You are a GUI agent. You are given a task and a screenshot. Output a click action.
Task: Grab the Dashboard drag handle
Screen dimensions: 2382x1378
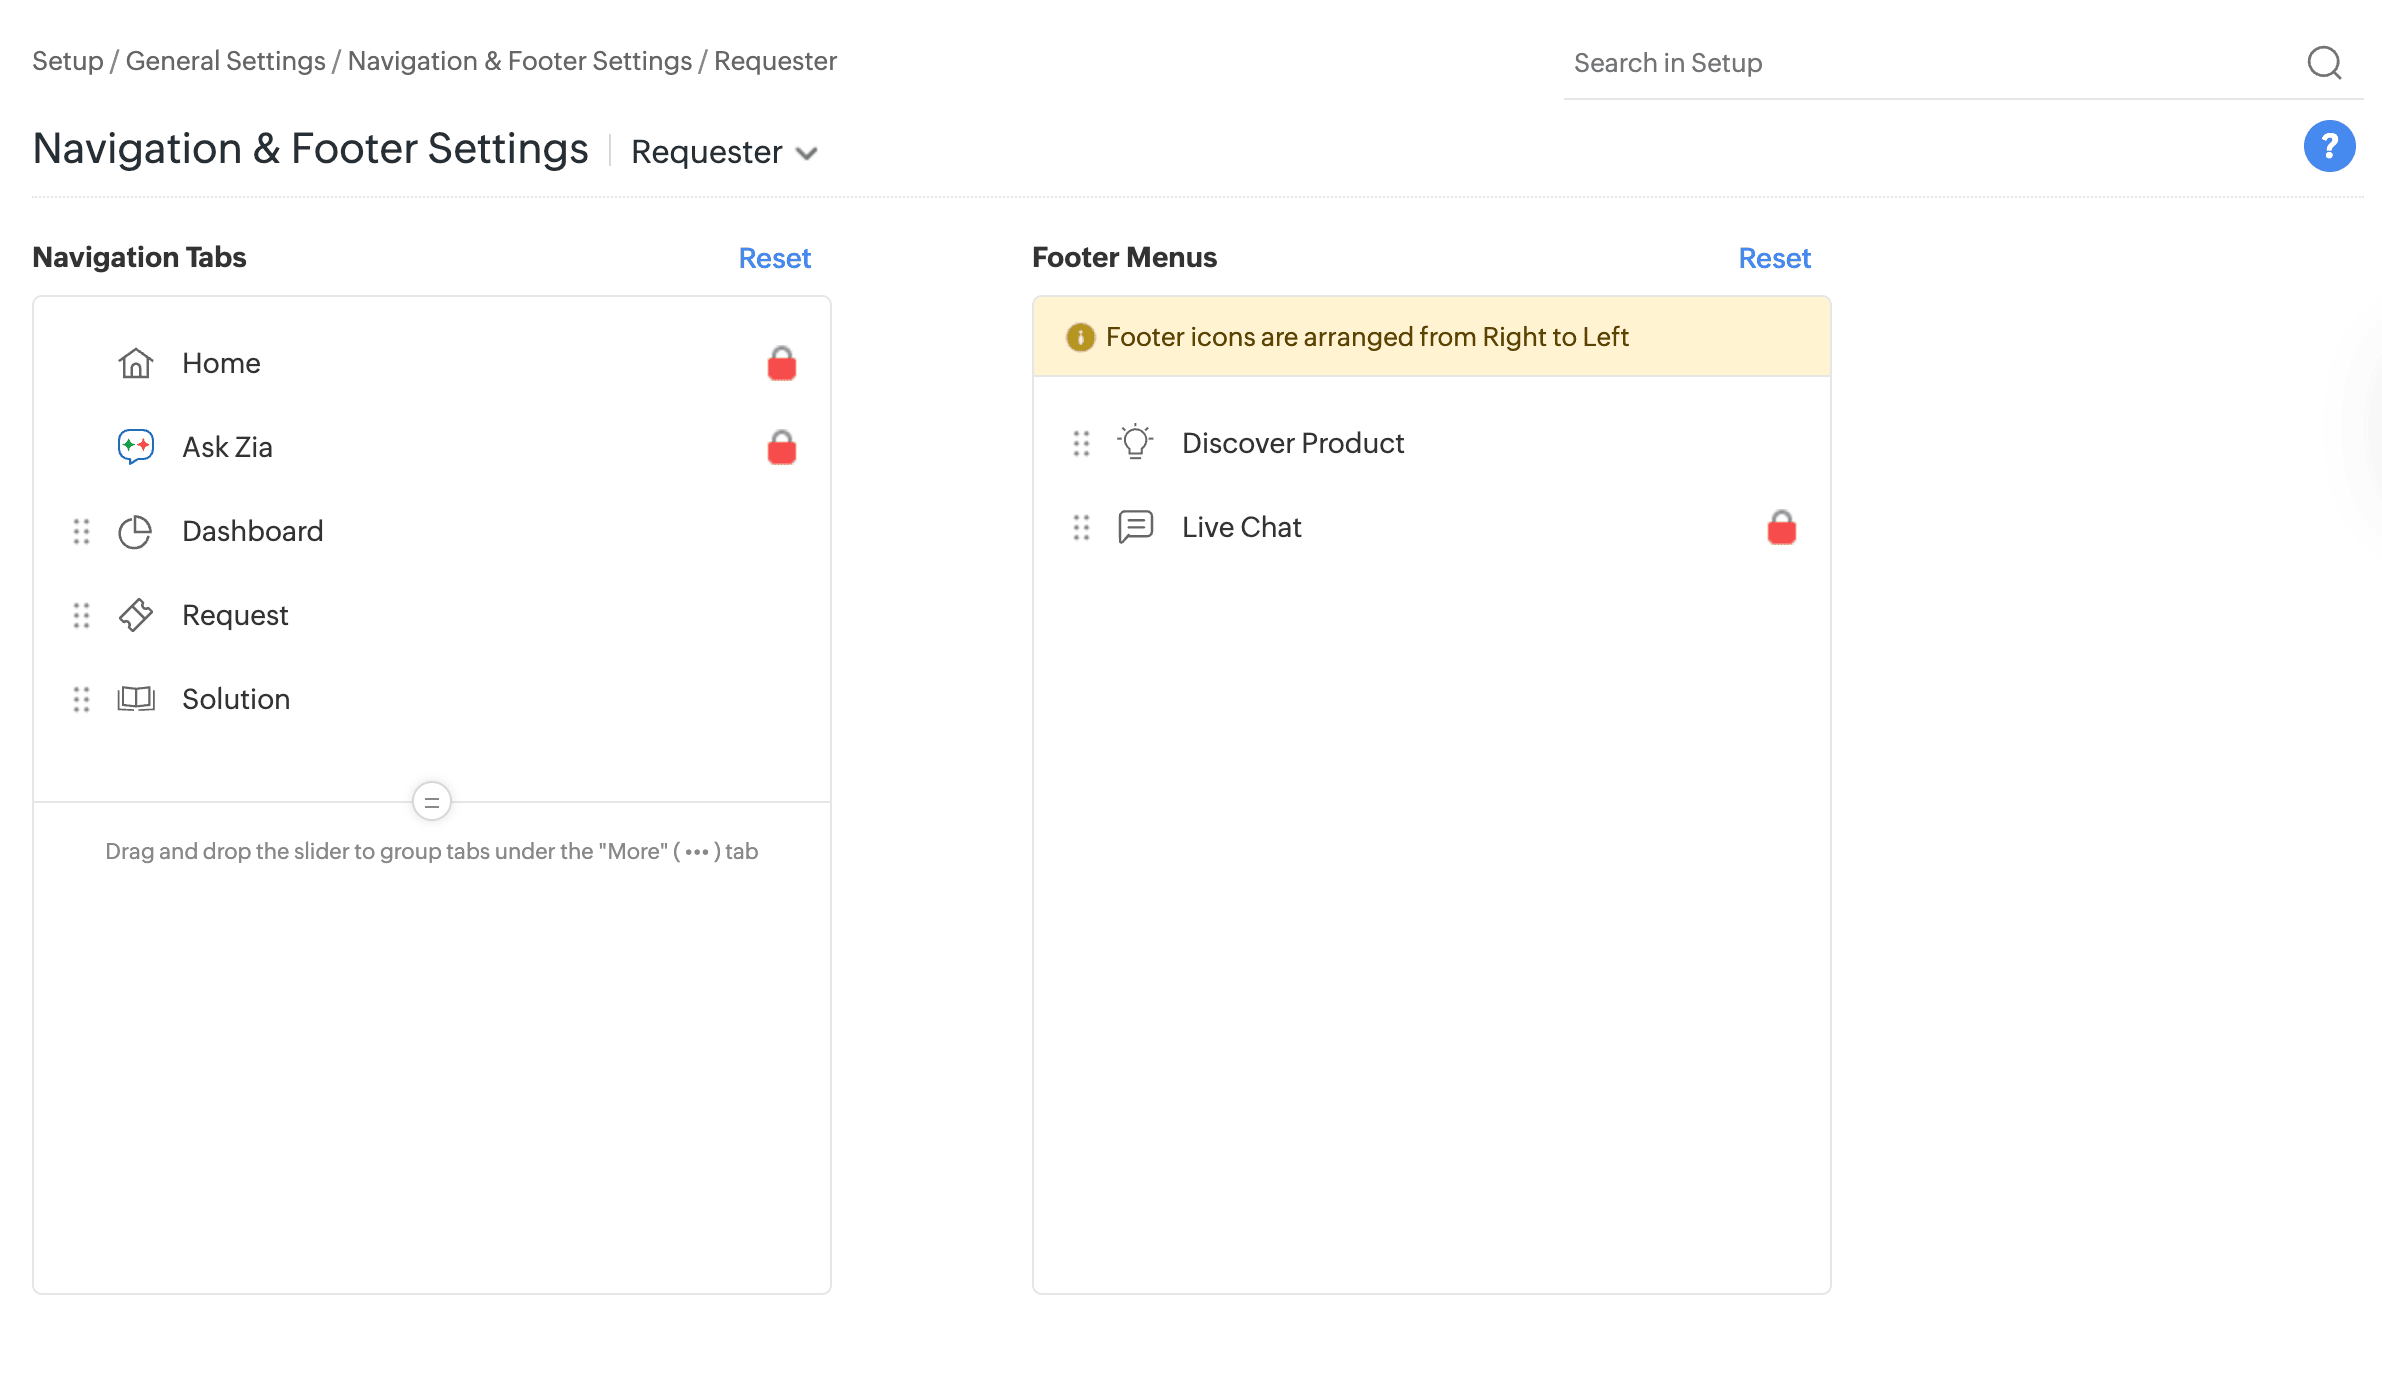pyautogui.click(x=82, y=531)
